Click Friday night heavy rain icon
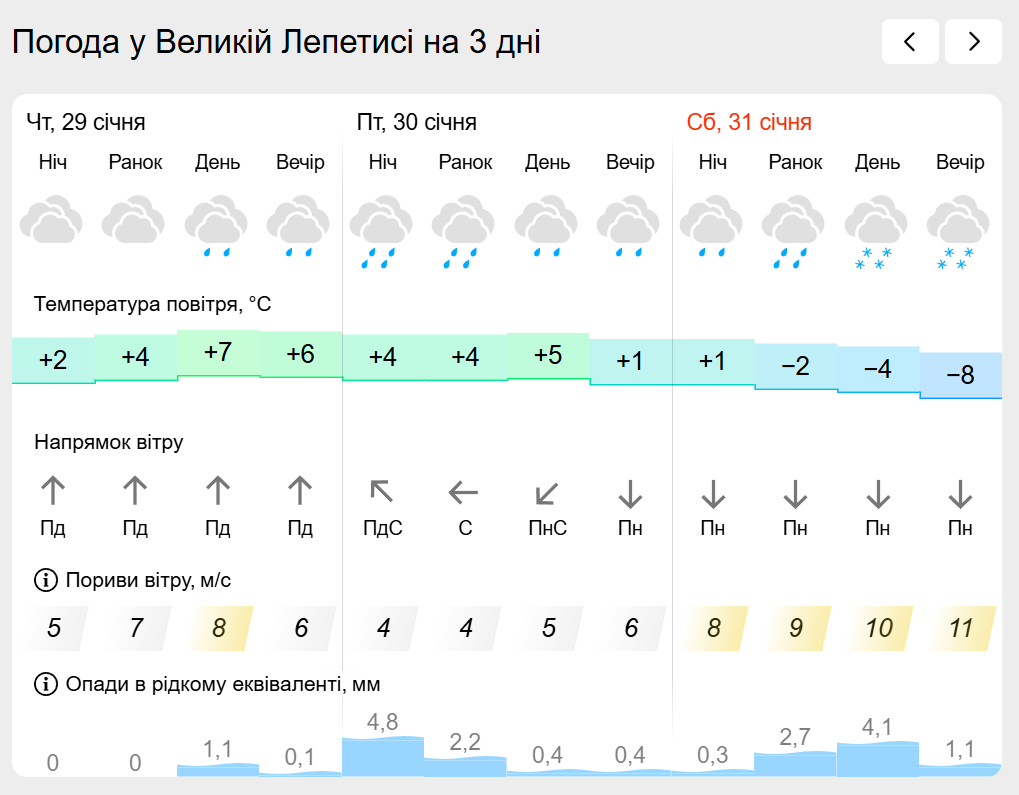1019x795 pixels. (382, 232)
